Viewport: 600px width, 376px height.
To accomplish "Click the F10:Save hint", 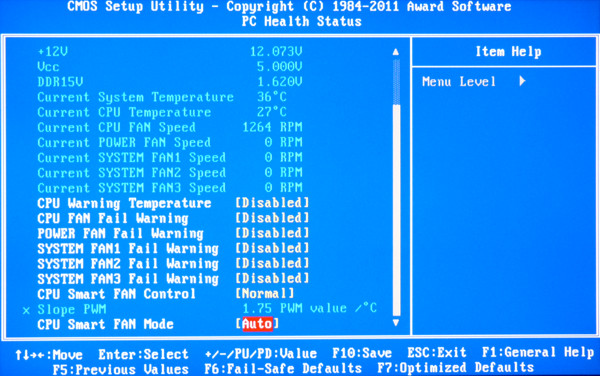I will click(362, 353).
